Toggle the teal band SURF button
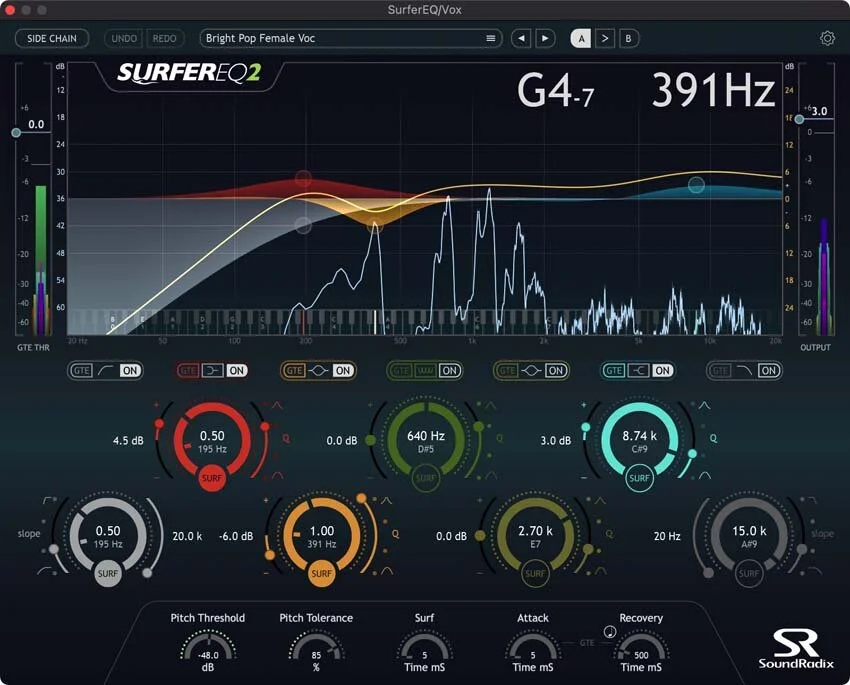This screenshot has height=685, width=850. (x=639, y=478)
